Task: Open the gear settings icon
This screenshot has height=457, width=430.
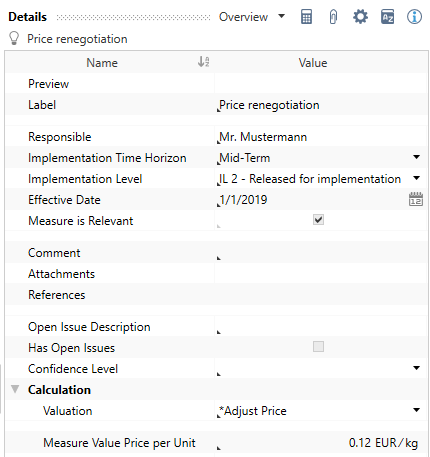Action: (360, 17)
